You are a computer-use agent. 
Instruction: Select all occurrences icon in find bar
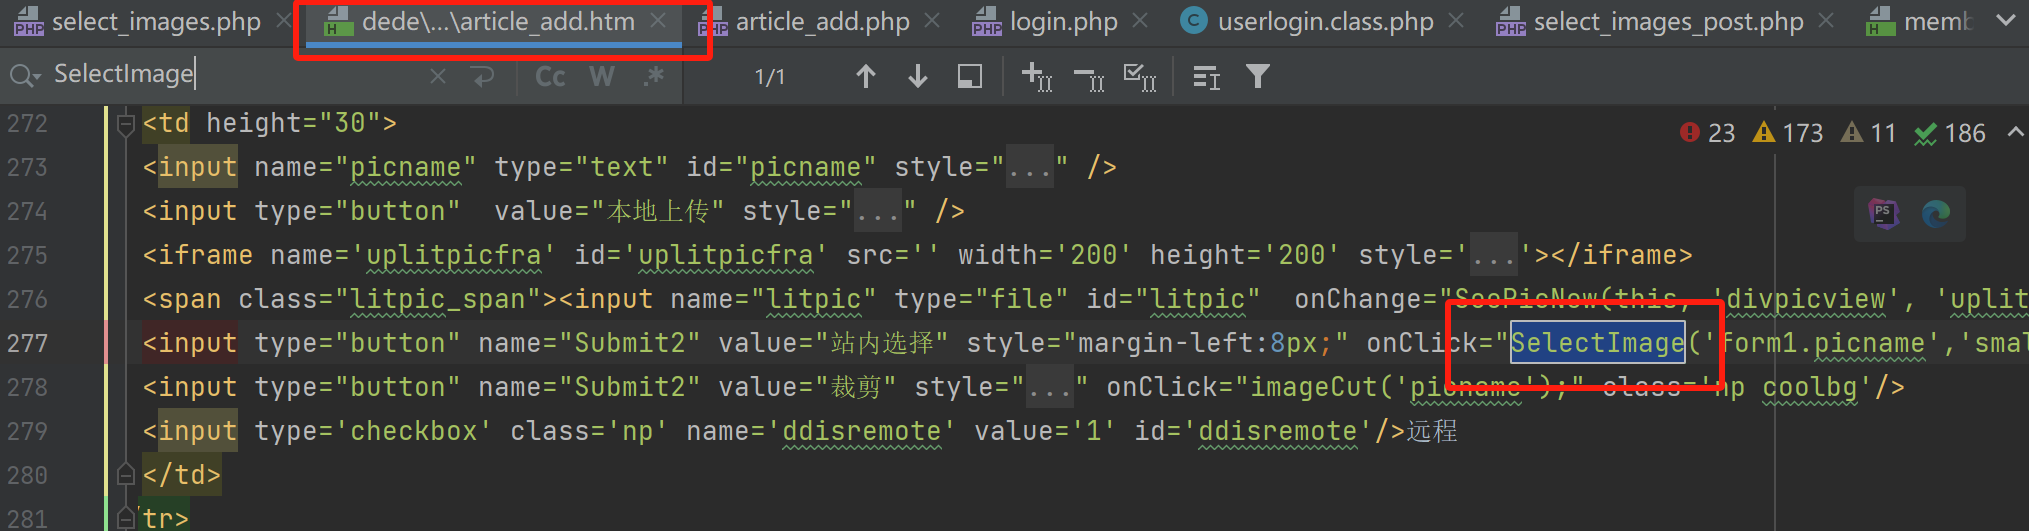pyautogui.click(x=1140, y=77)
